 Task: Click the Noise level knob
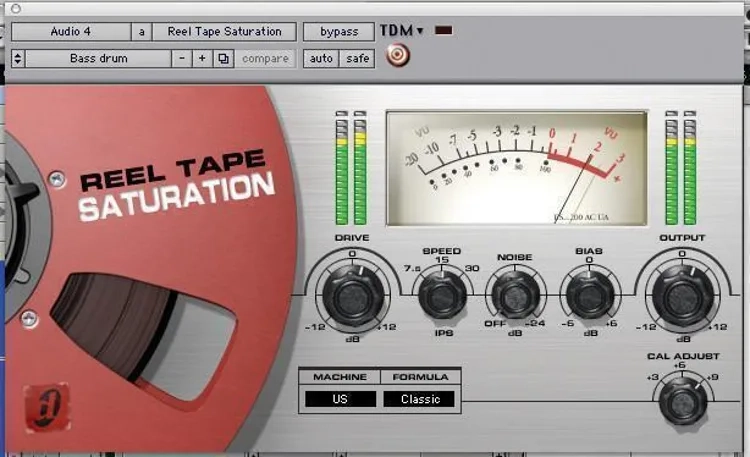click(514, 297)
